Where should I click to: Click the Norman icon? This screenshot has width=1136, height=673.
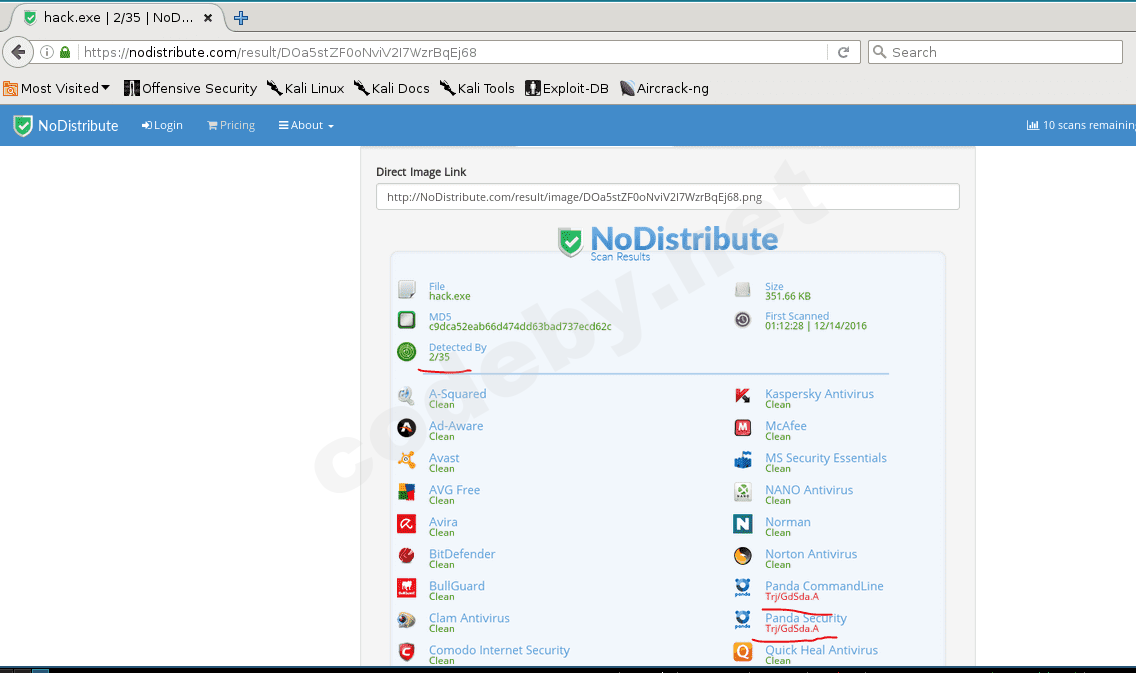click(743, 524)
